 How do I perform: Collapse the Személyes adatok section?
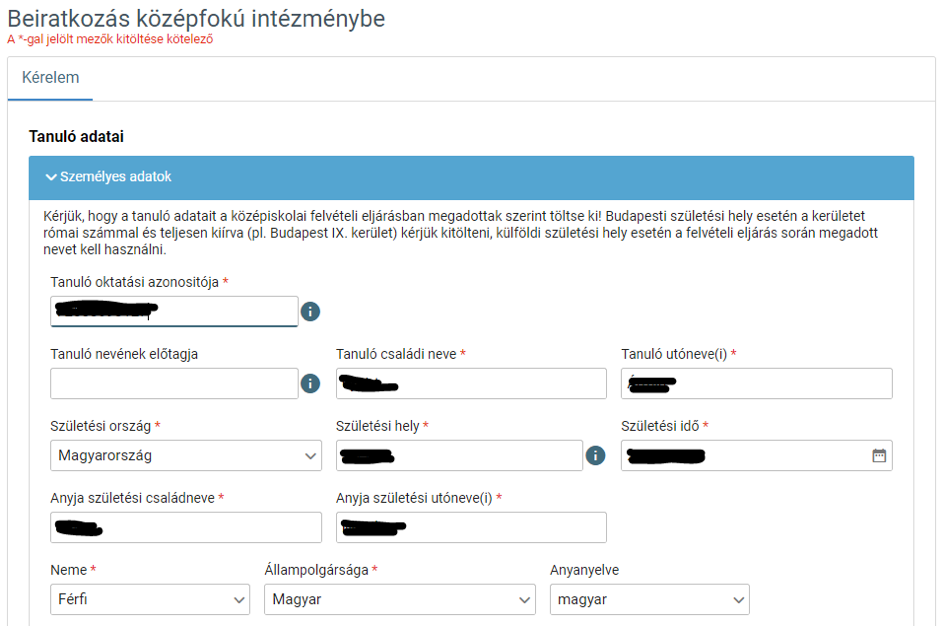(x=108, y=177)
